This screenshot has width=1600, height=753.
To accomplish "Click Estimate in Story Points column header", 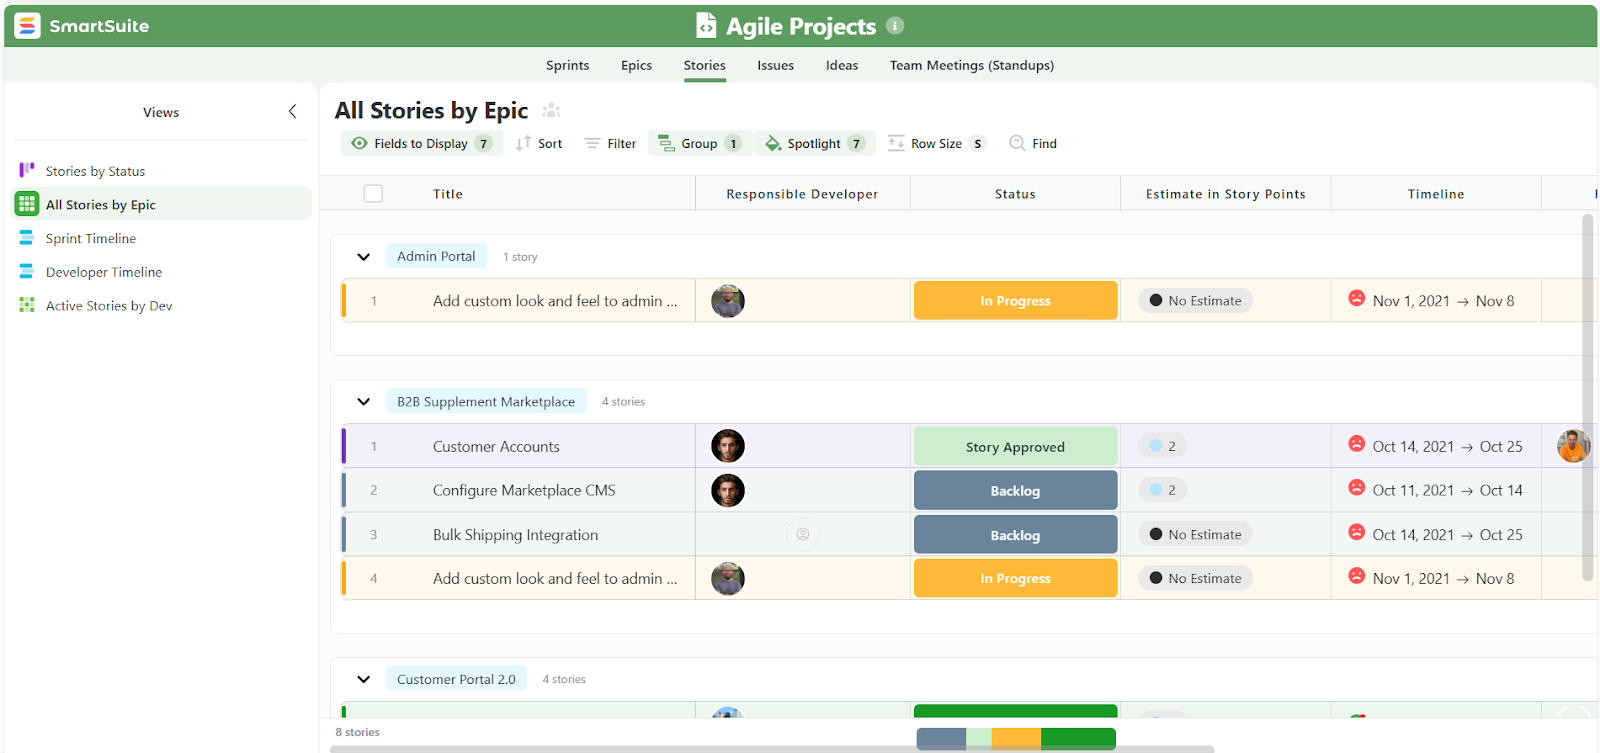I will [1226, 194].
